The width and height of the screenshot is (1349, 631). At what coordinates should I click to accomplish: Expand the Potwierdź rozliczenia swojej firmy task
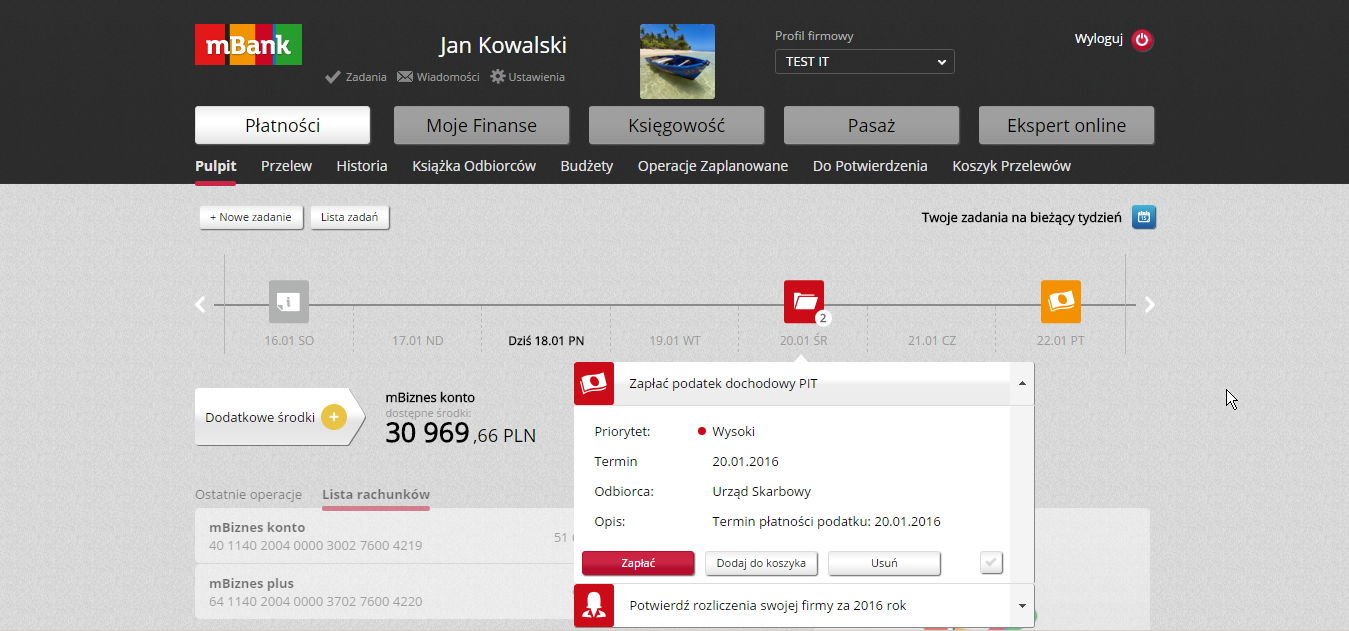tap(1021, 606)
